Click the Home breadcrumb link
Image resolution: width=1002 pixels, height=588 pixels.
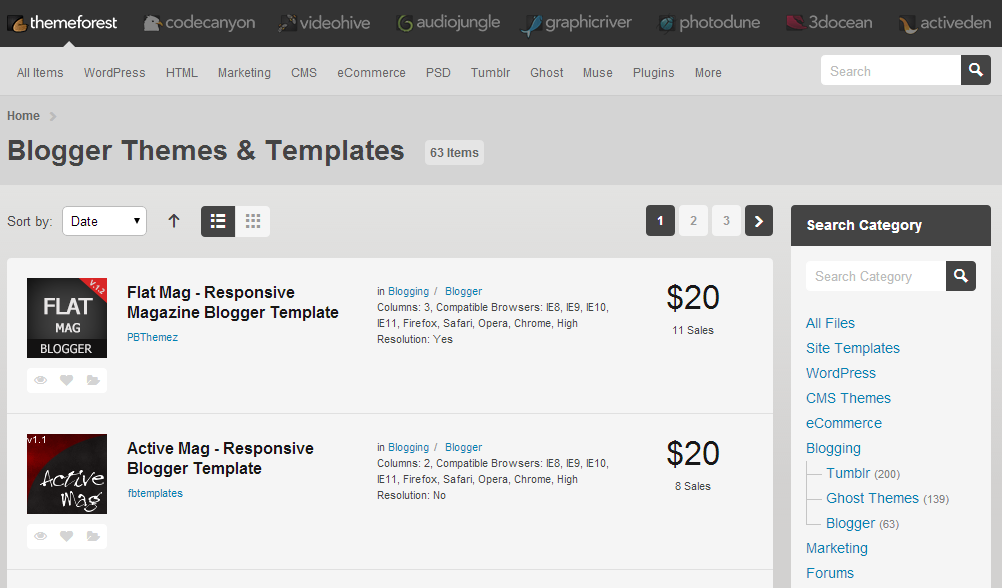click(23, 116)
